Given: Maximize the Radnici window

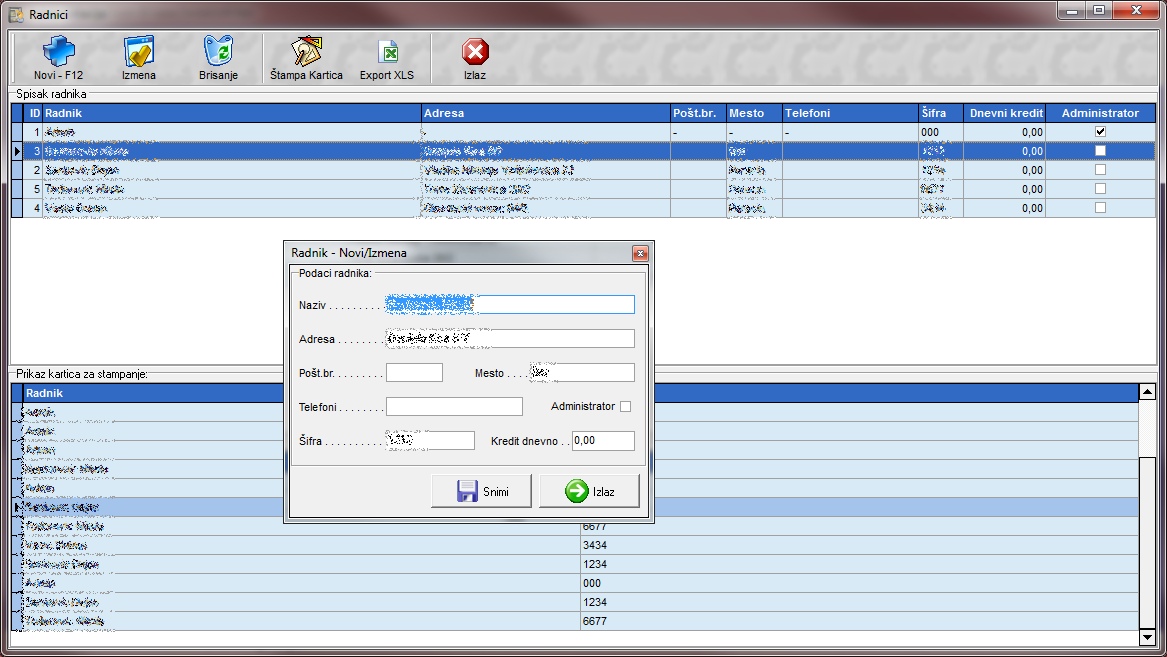Looking at the screenshot, I should point(1099,10).
